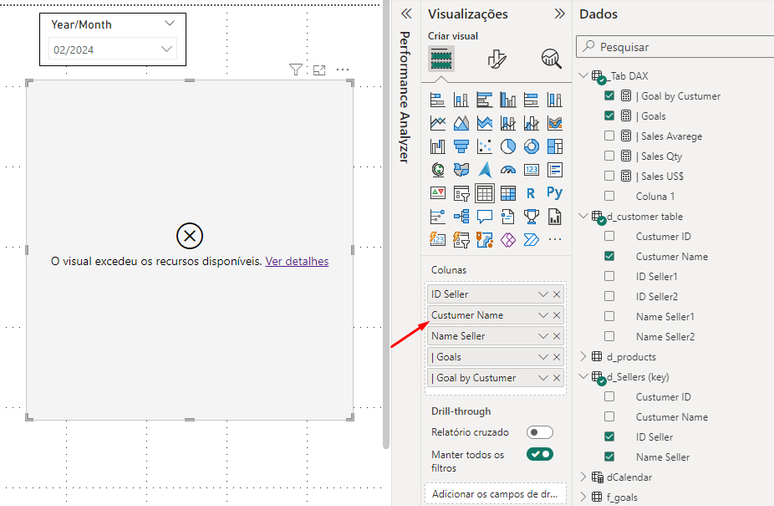
Task: Uncheck ID Seller under d_Sellers (key)
Action: point(609,437)
